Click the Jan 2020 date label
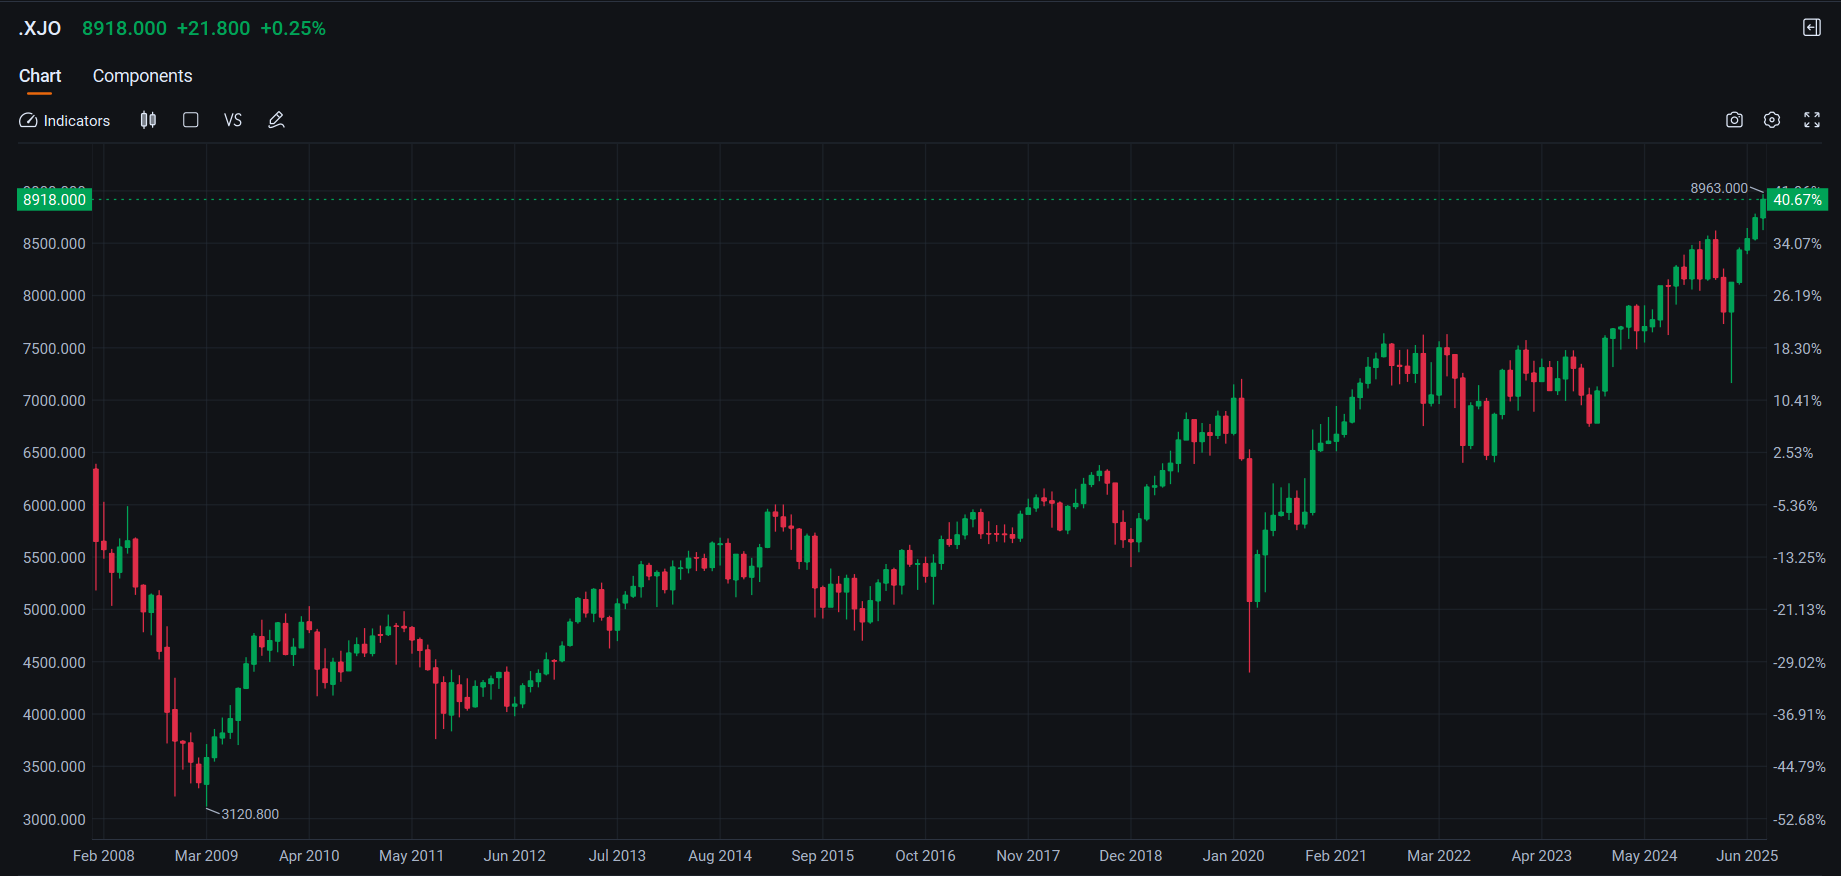The height and width of the screenshot is (876, 1841). pos(1233,856)
